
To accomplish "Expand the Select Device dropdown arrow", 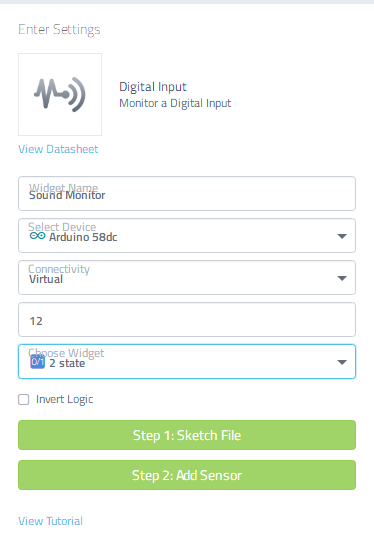I will click(x=342, y=236).
